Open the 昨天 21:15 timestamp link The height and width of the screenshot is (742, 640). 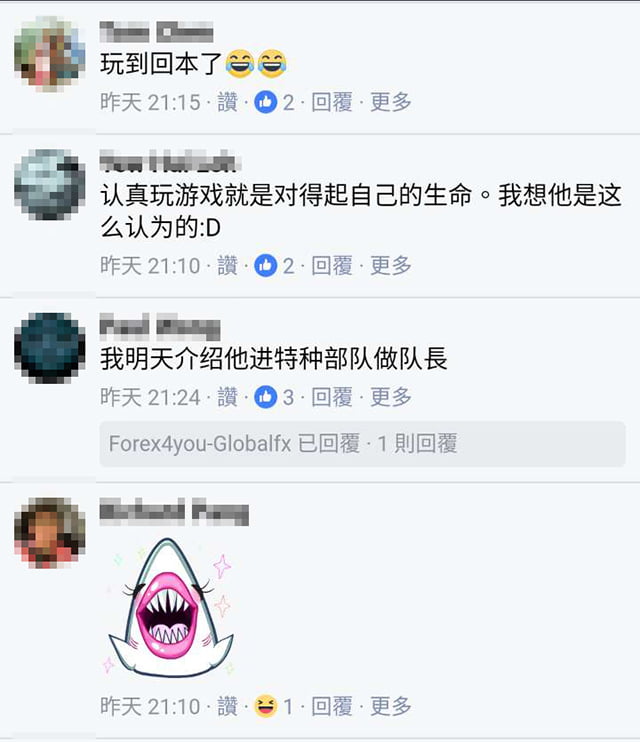tap(150, 102)
